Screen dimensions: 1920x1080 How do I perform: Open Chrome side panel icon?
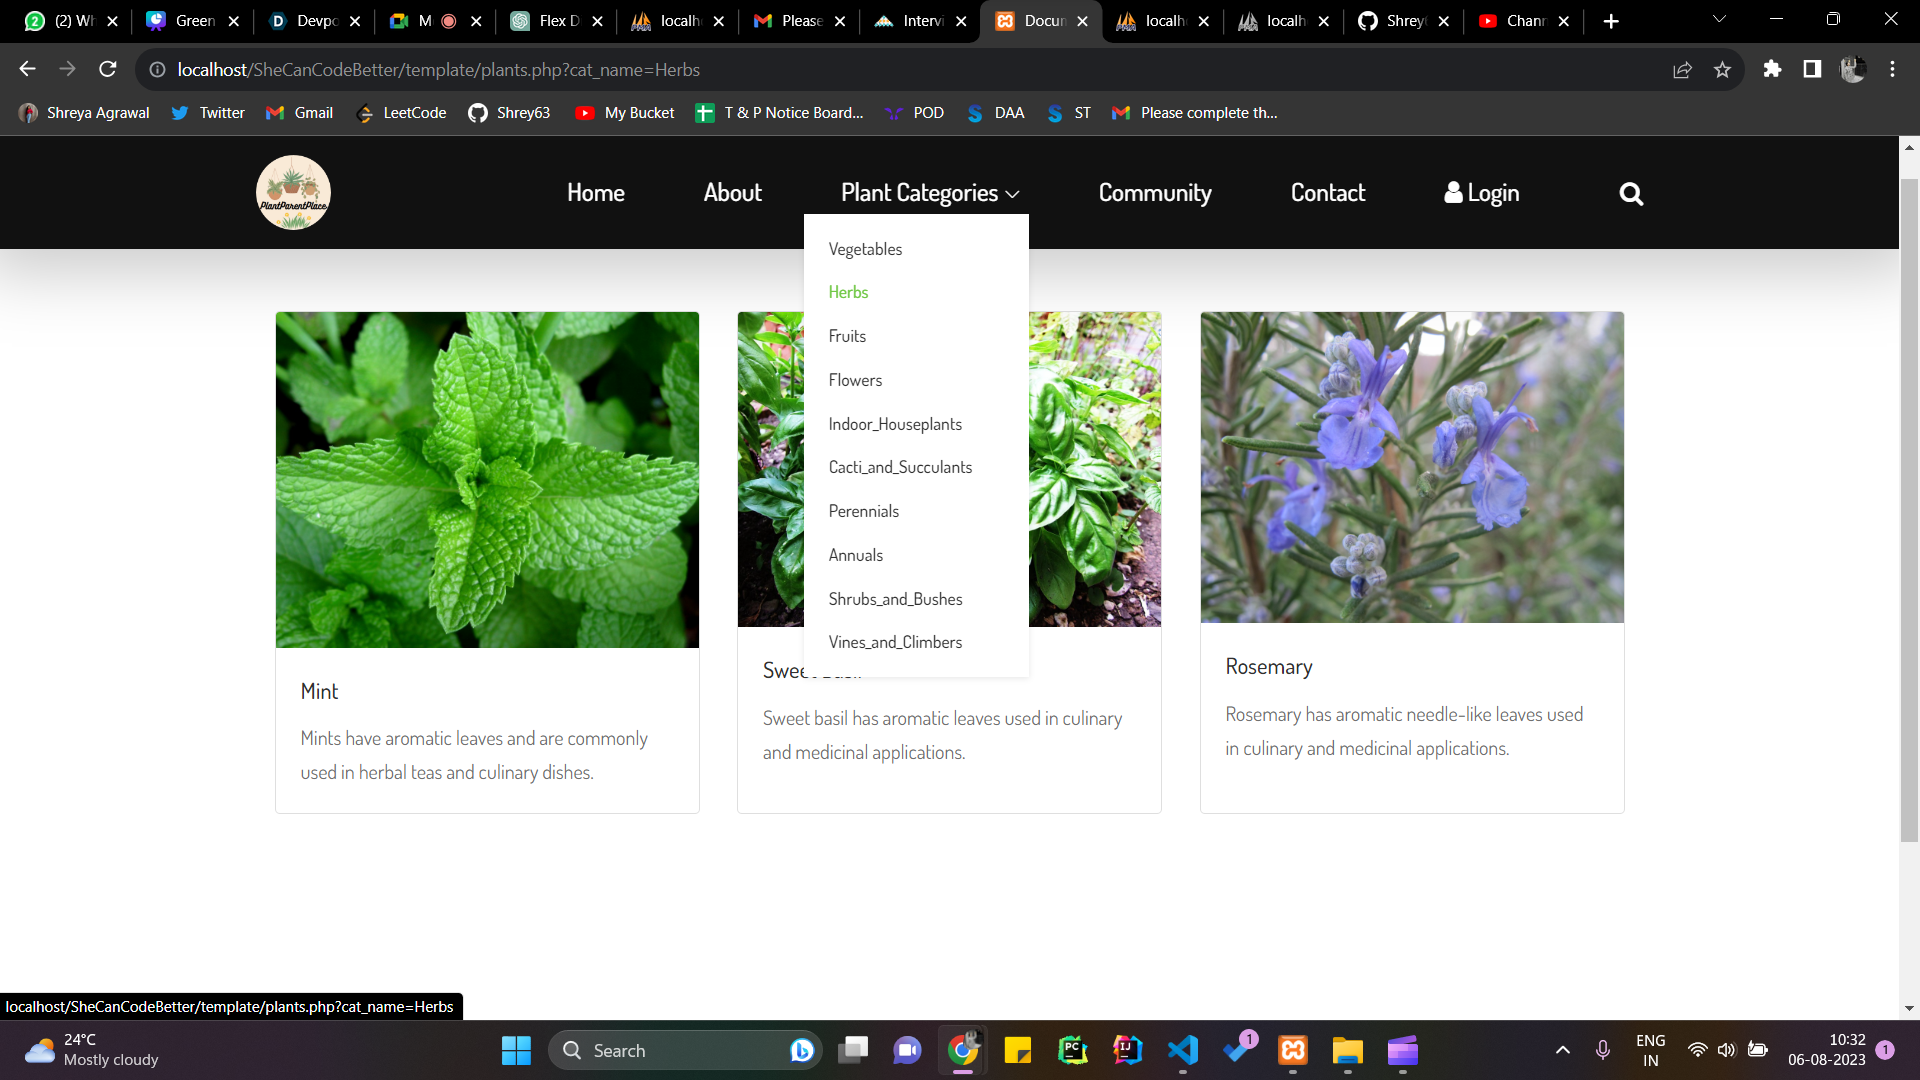click(1812, 69)
